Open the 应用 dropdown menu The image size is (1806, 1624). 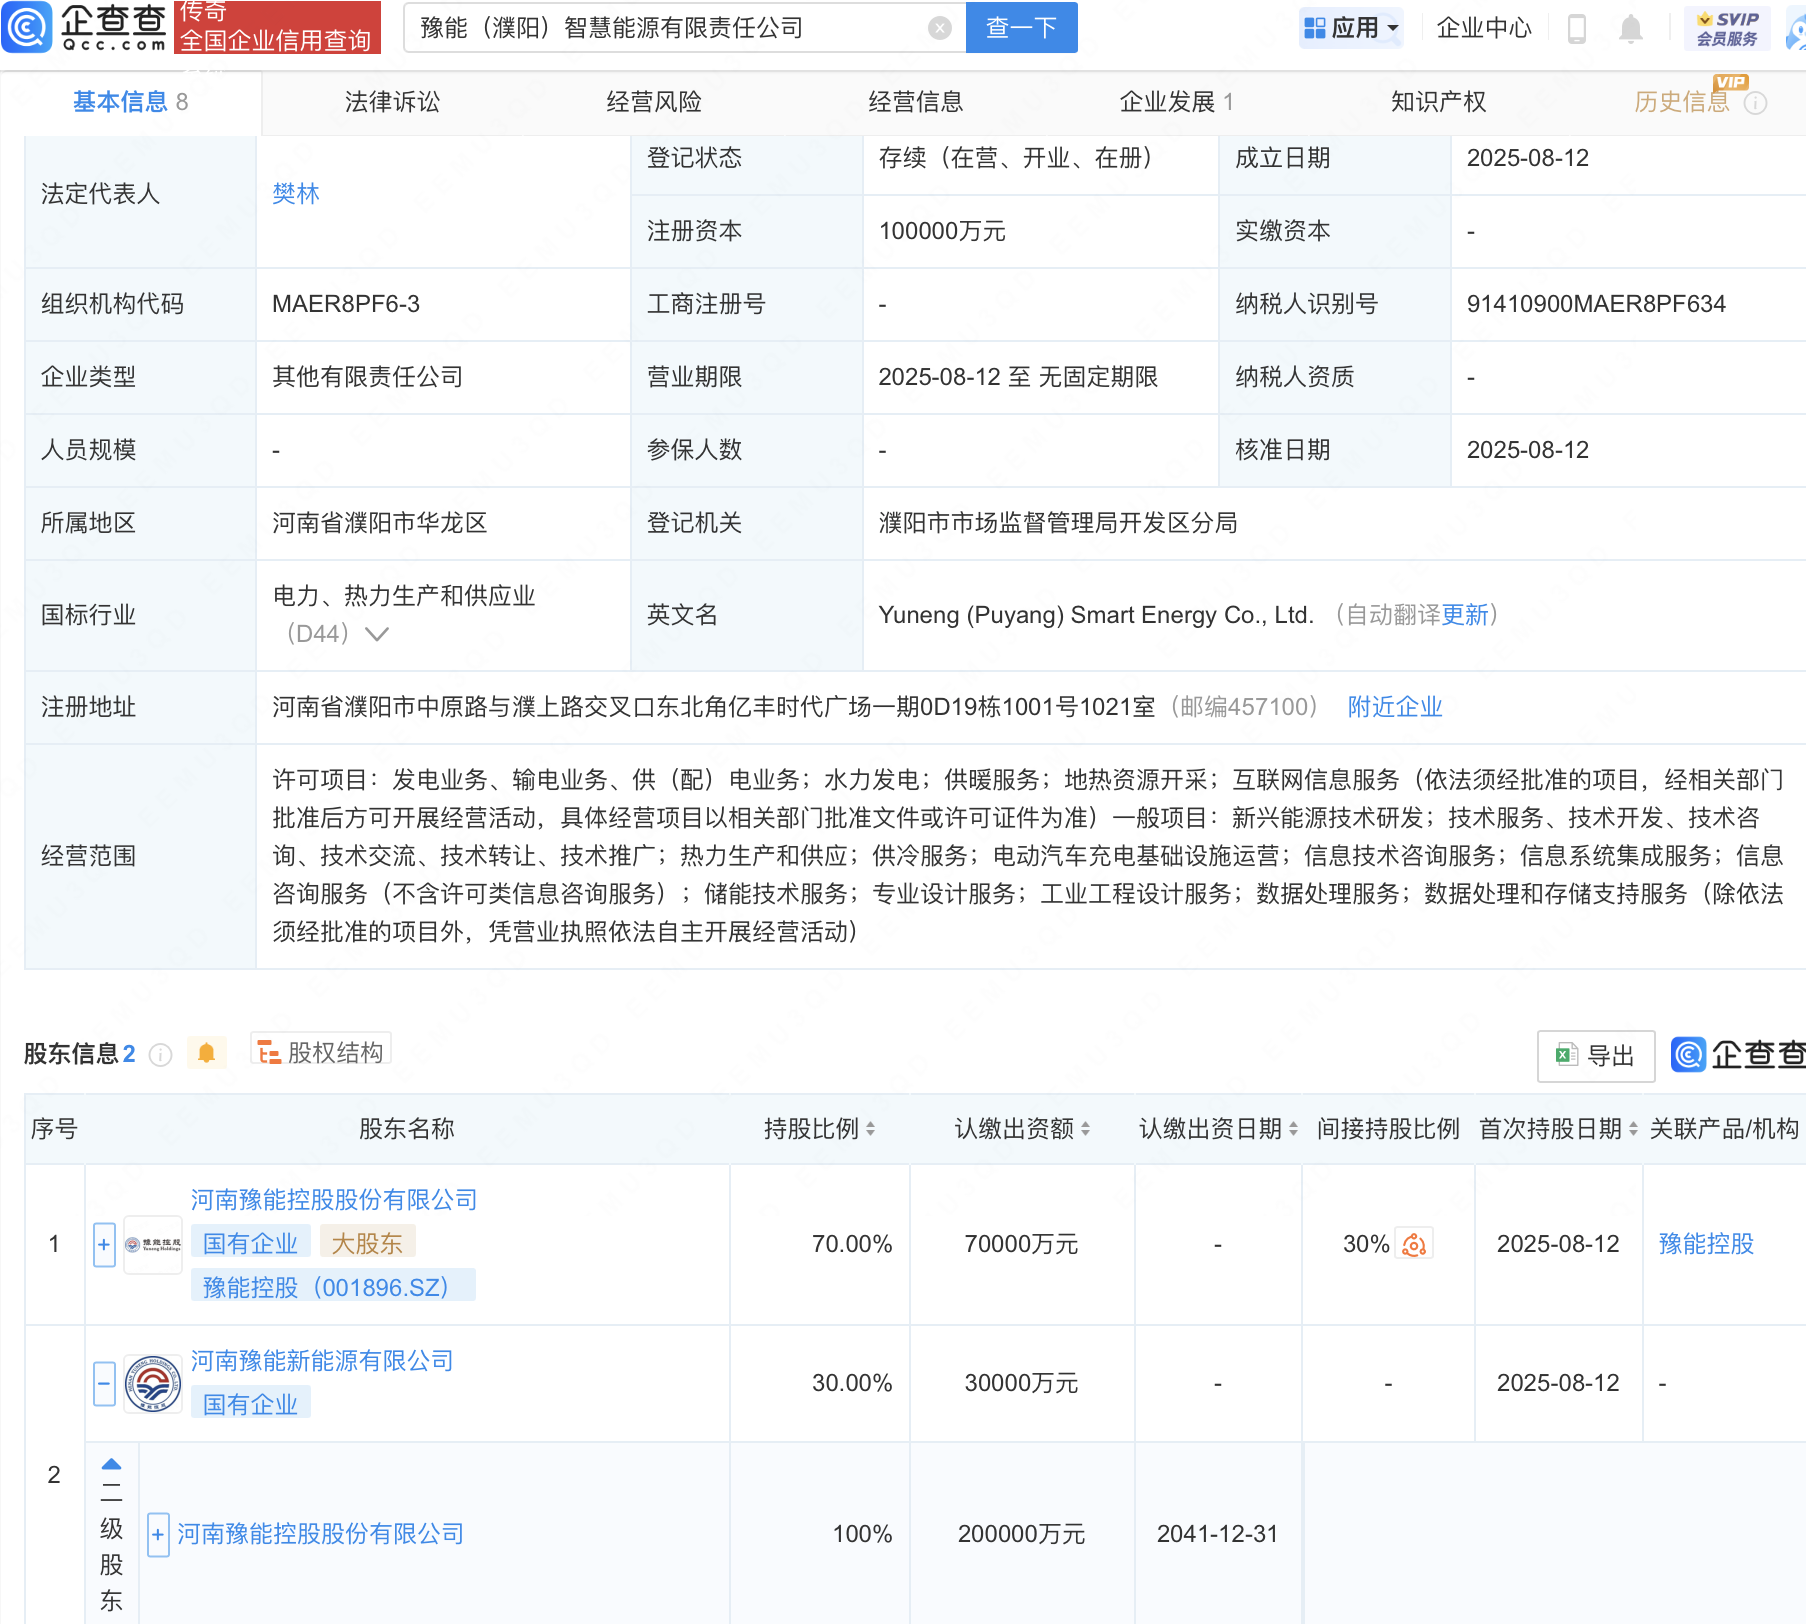point(1352,28)
